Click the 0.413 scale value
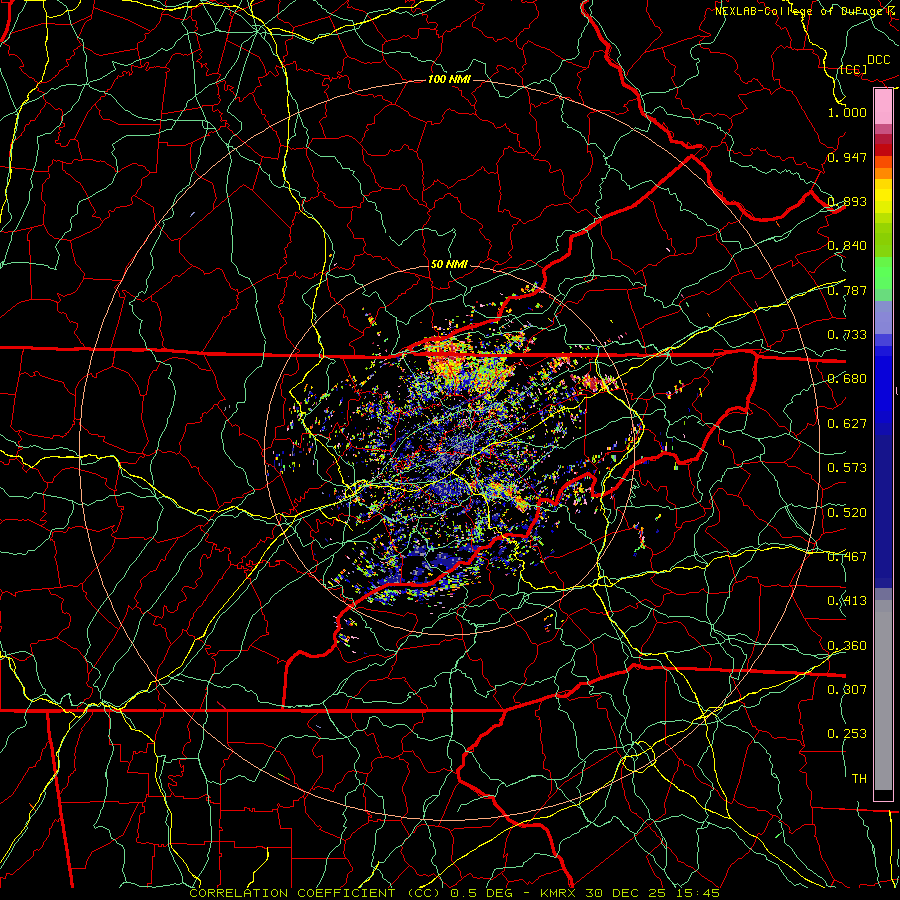Image resolution: width=900 pixels, height=900 pixels. (847, 601)
